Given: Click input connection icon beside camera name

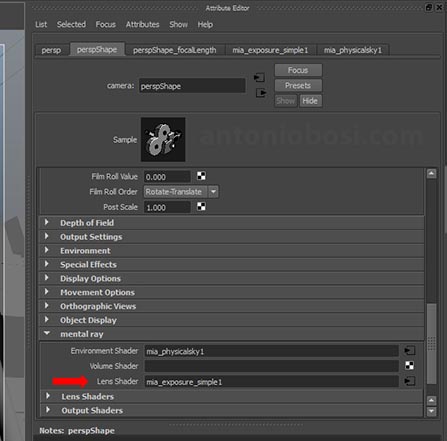Looking at the screenshot, I should click(x=259, y=78).
